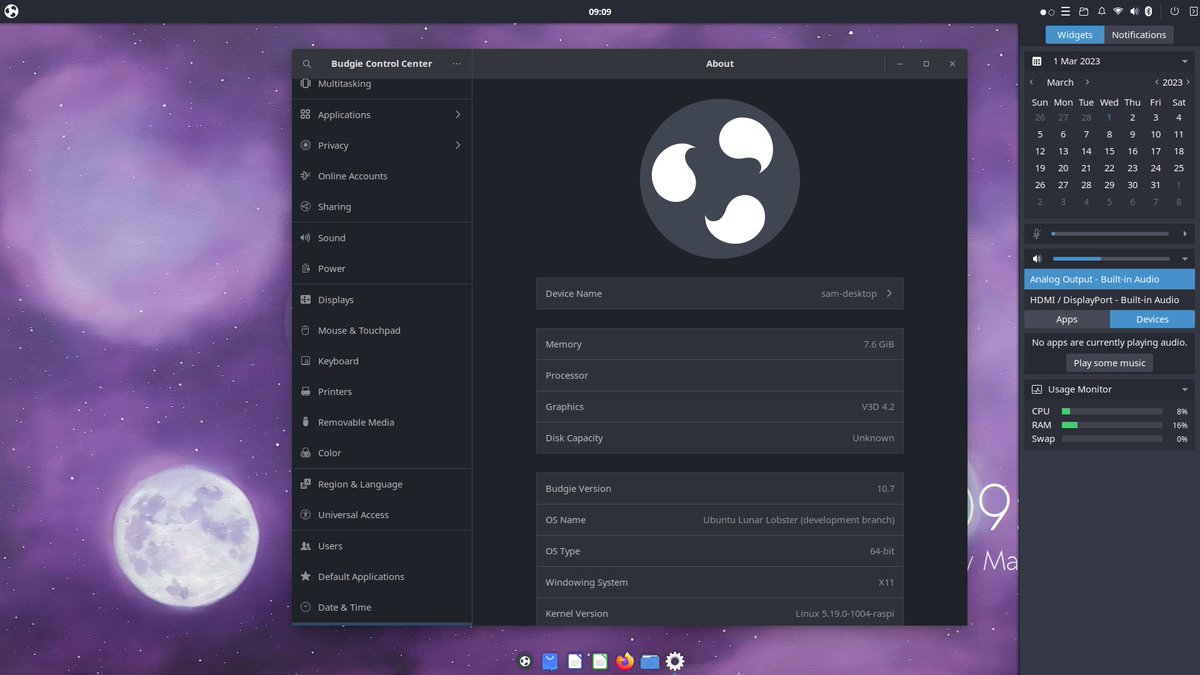This screenshot has width=1200, height=675.
Task: Open Mouse & Touchpad settings
Action: (382, 330)
